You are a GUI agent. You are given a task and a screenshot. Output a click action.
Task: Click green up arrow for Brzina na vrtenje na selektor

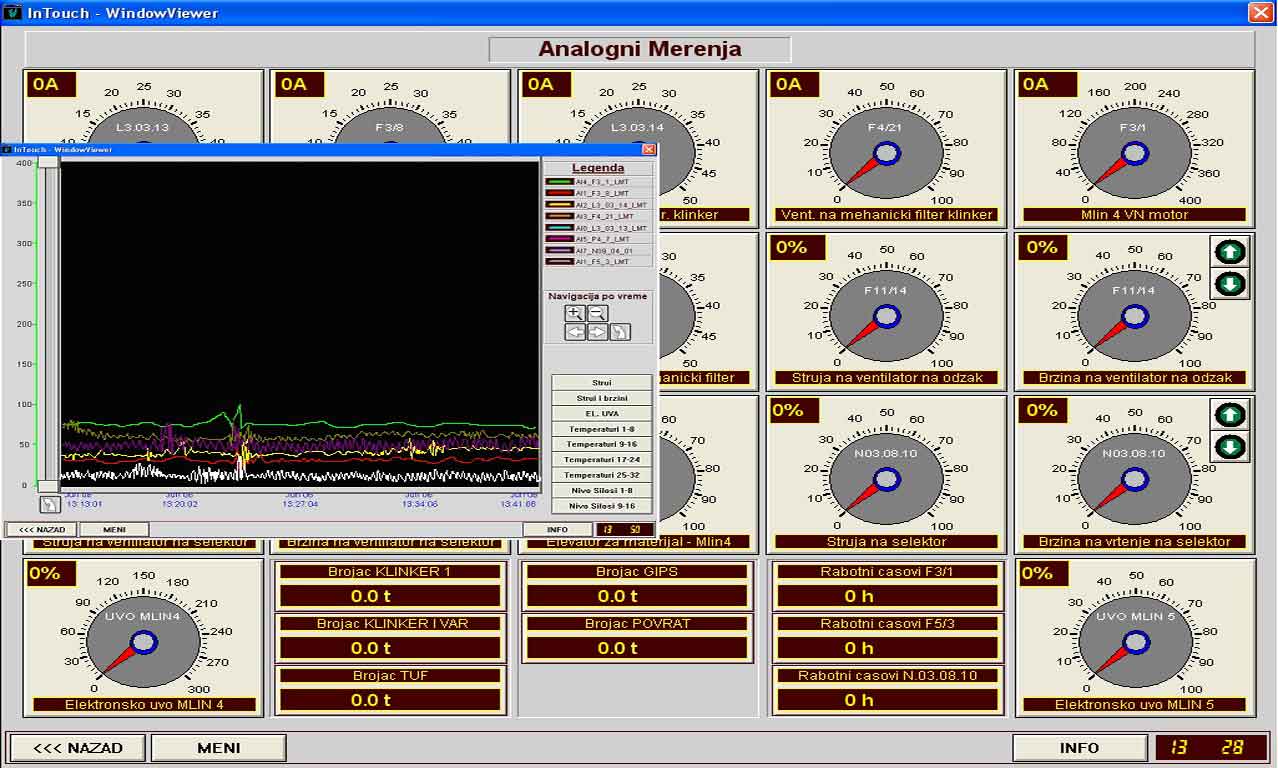click(x=1230, y=414)
